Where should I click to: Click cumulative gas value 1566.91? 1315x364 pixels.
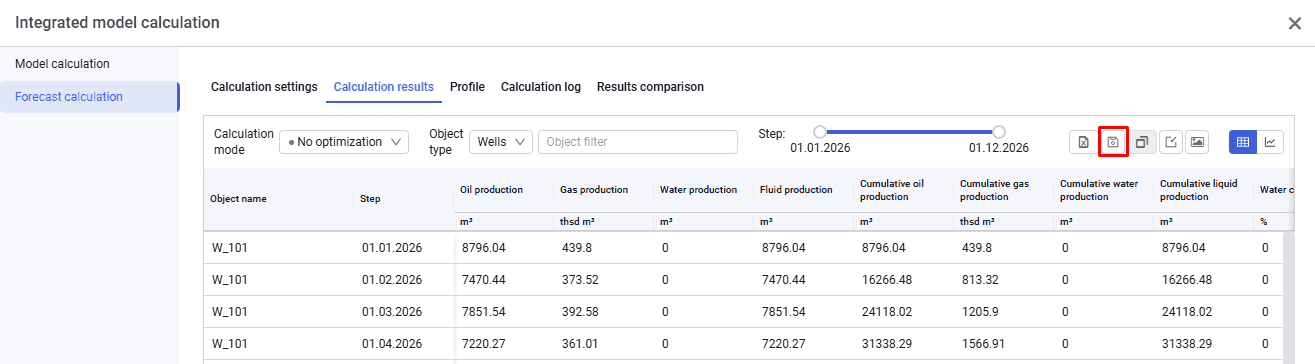pyautogui.click(x=983, y=343)
